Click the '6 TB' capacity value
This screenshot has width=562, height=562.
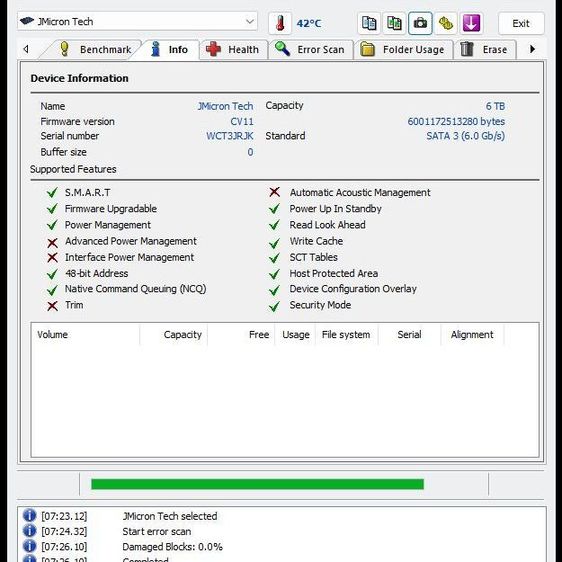(x=495, y=106)
